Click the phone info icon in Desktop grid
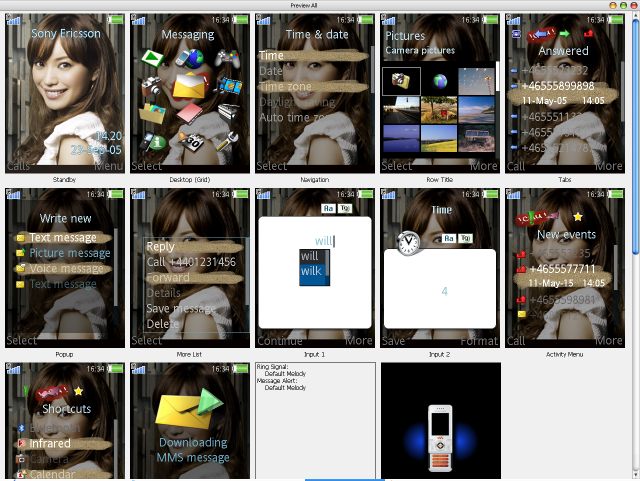640x481 pixels. click(153, 142)
